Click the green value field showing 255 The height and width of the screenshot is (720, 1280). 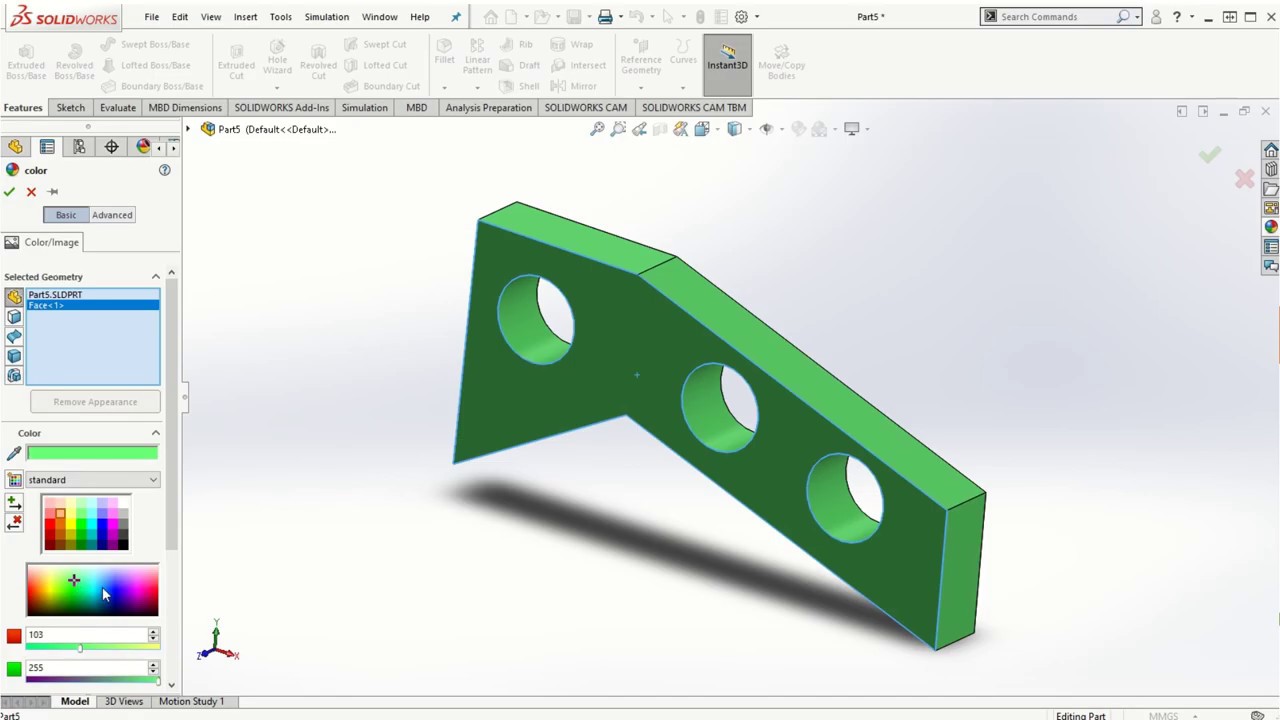(86, 667)
